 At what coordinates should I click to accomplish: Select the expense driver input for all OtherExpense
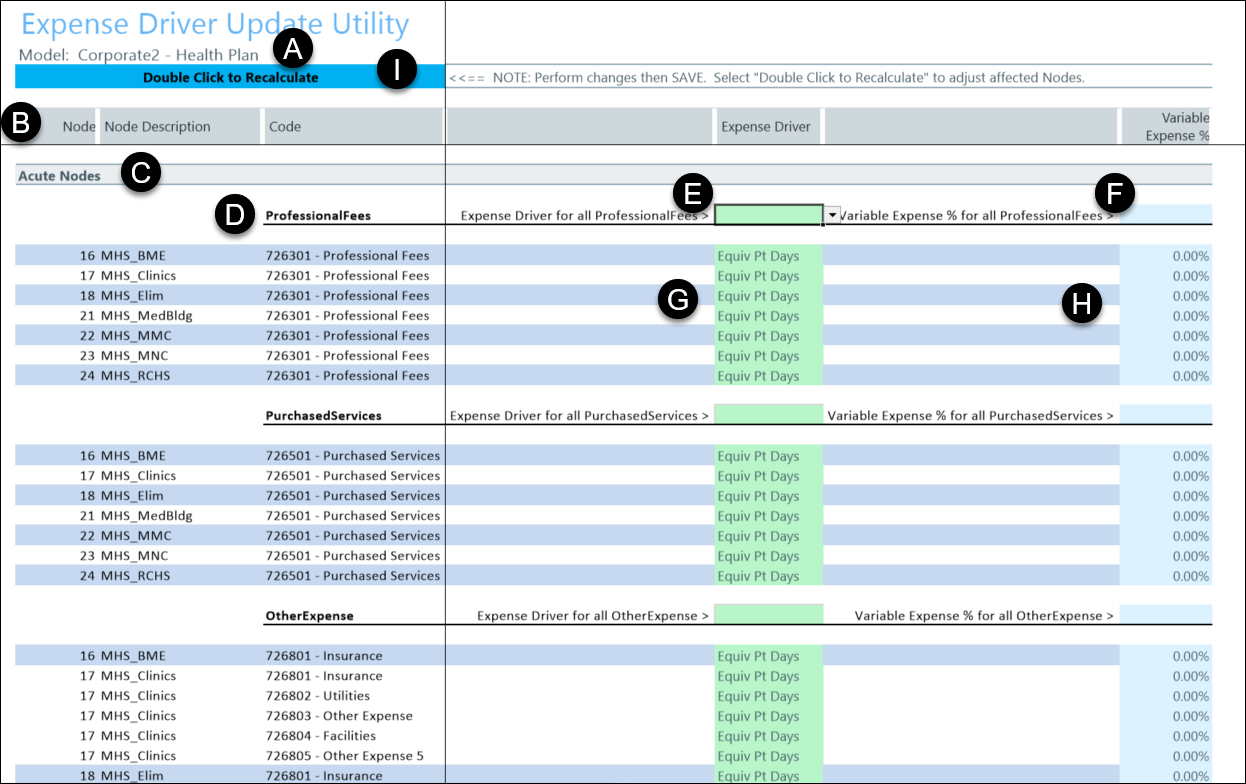769,615
